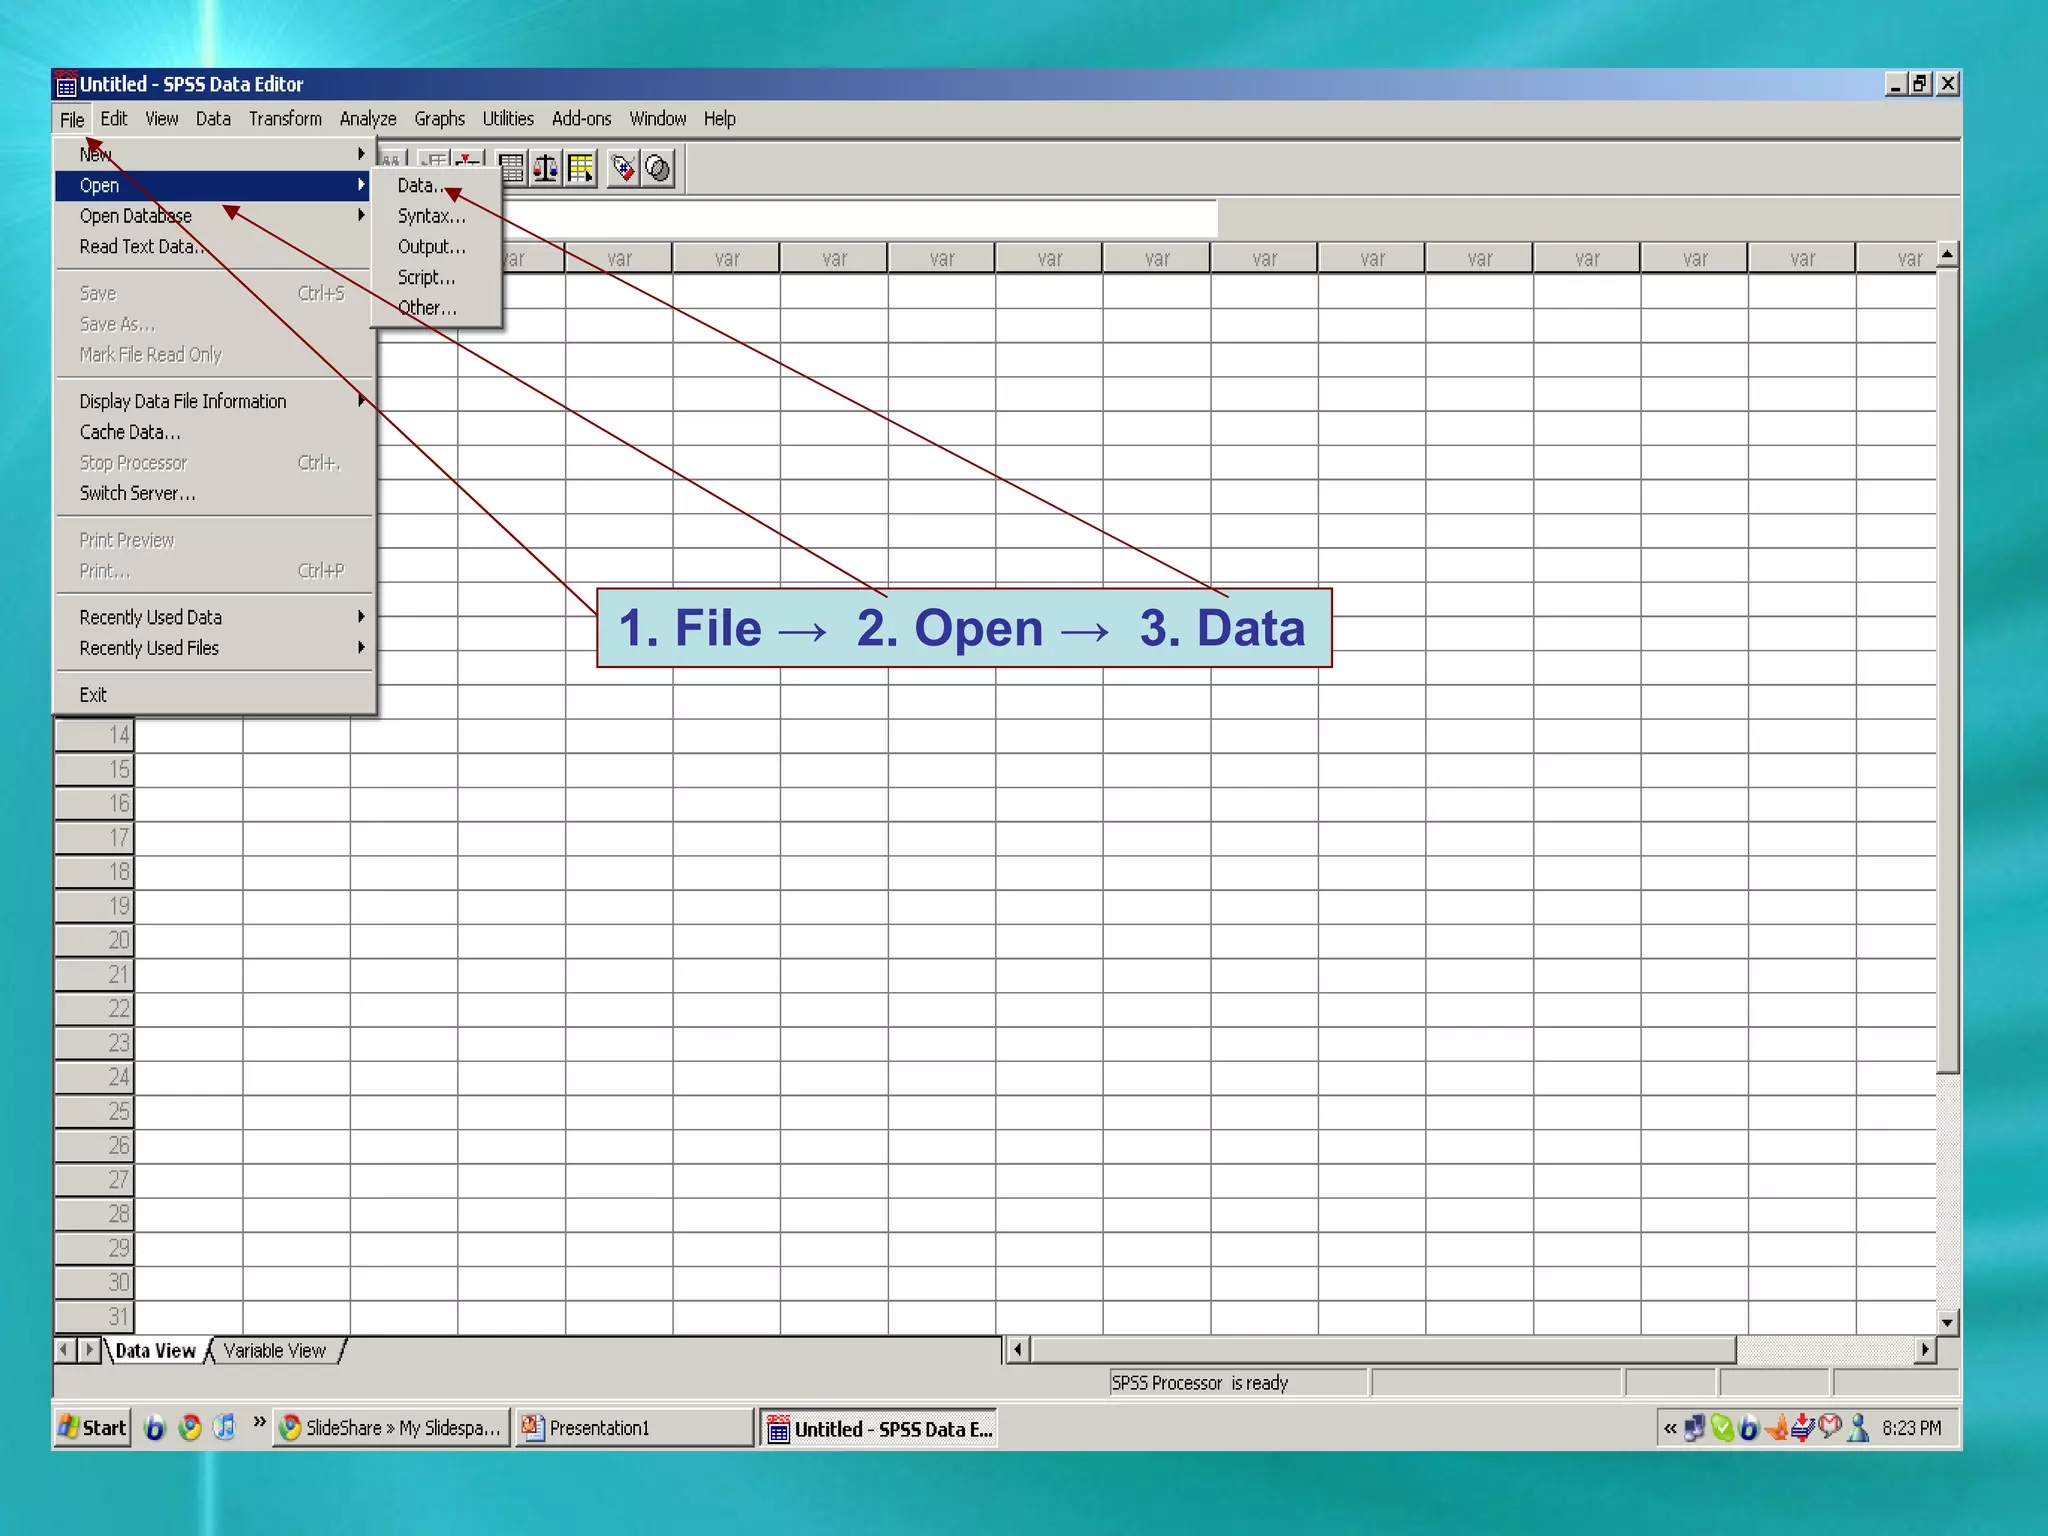Screen dimensions: 2048x1536
Task: Click the network computers tray icon
Action: pyautogui.click(x=1694, y=1427)
